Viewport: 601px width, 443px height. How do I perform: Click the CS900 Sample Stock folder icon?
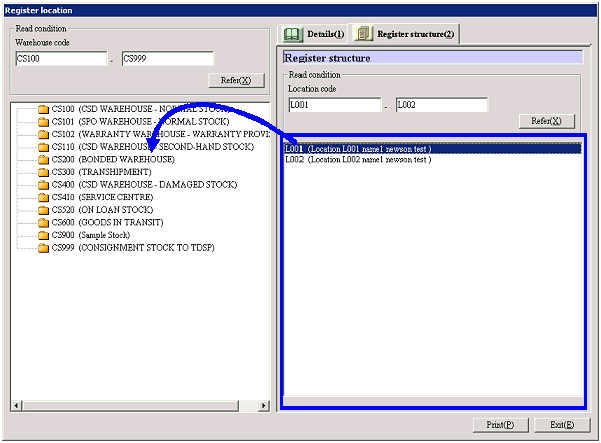pyautogui.click(x=43, y=235)
